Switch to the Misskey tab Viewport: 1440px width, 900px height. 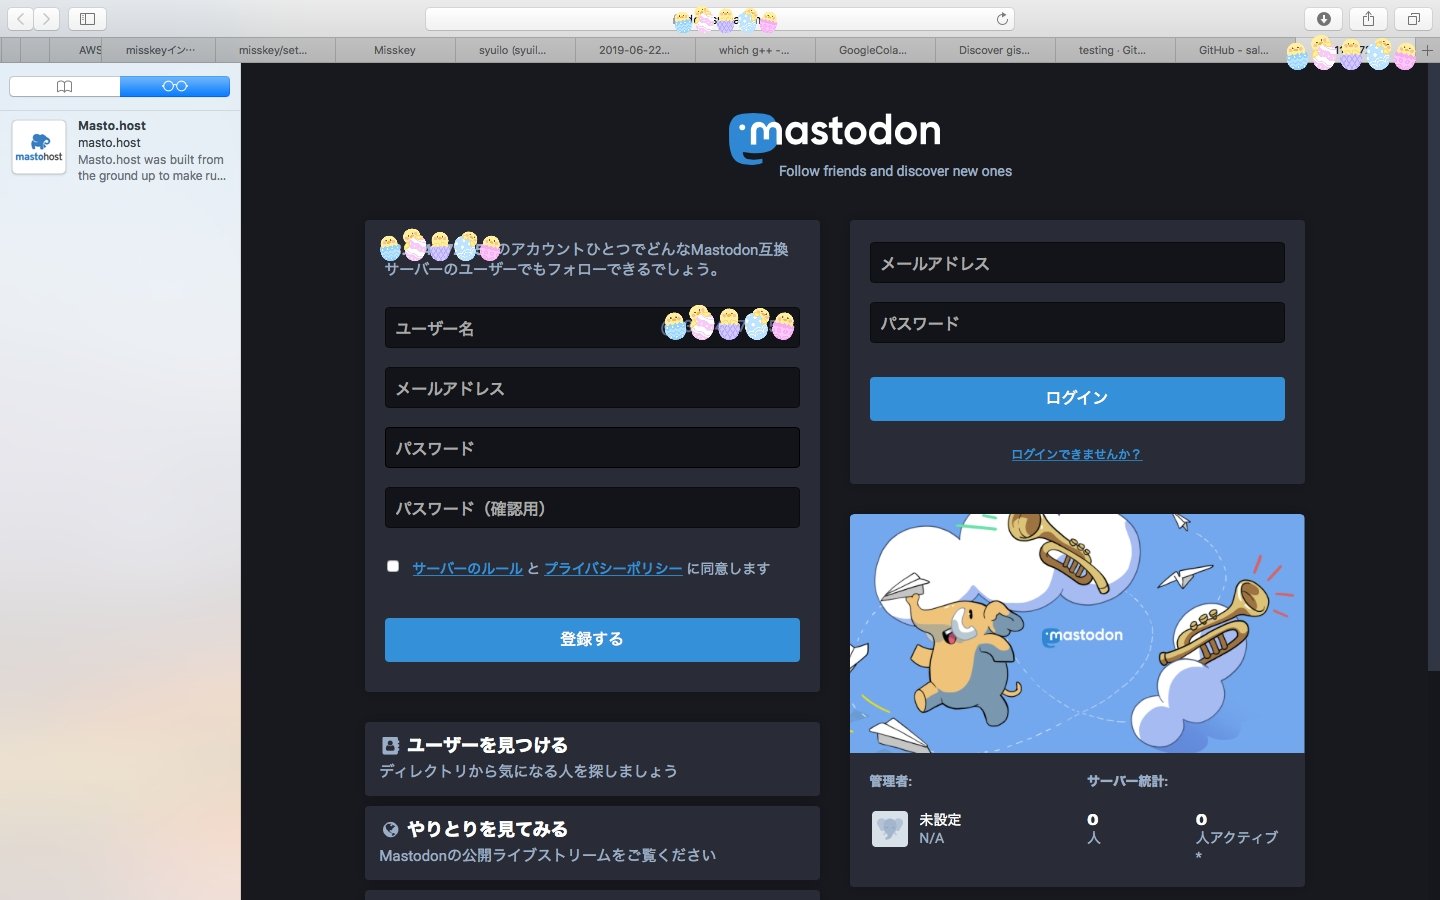[394, 50]
